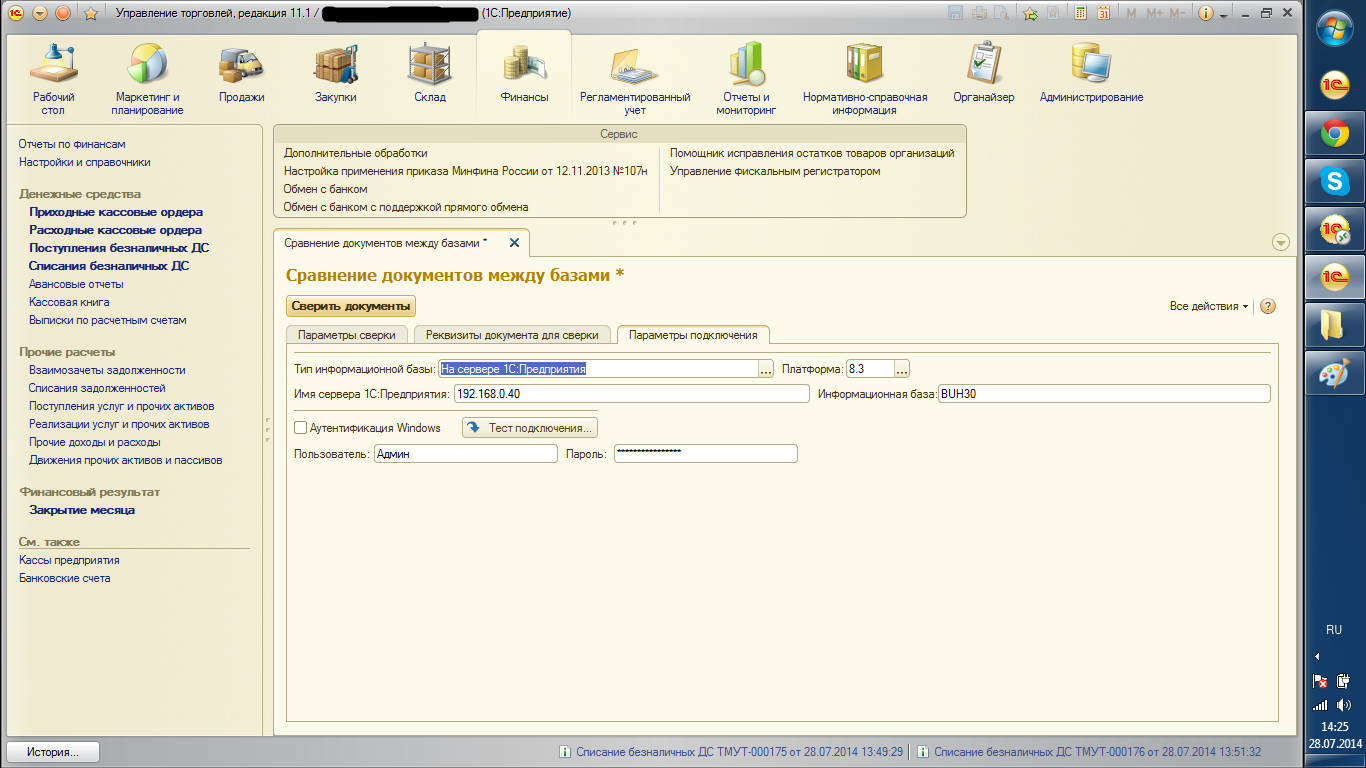Open Кассовая книга link

pyautogui.click(x=69, y=302)
